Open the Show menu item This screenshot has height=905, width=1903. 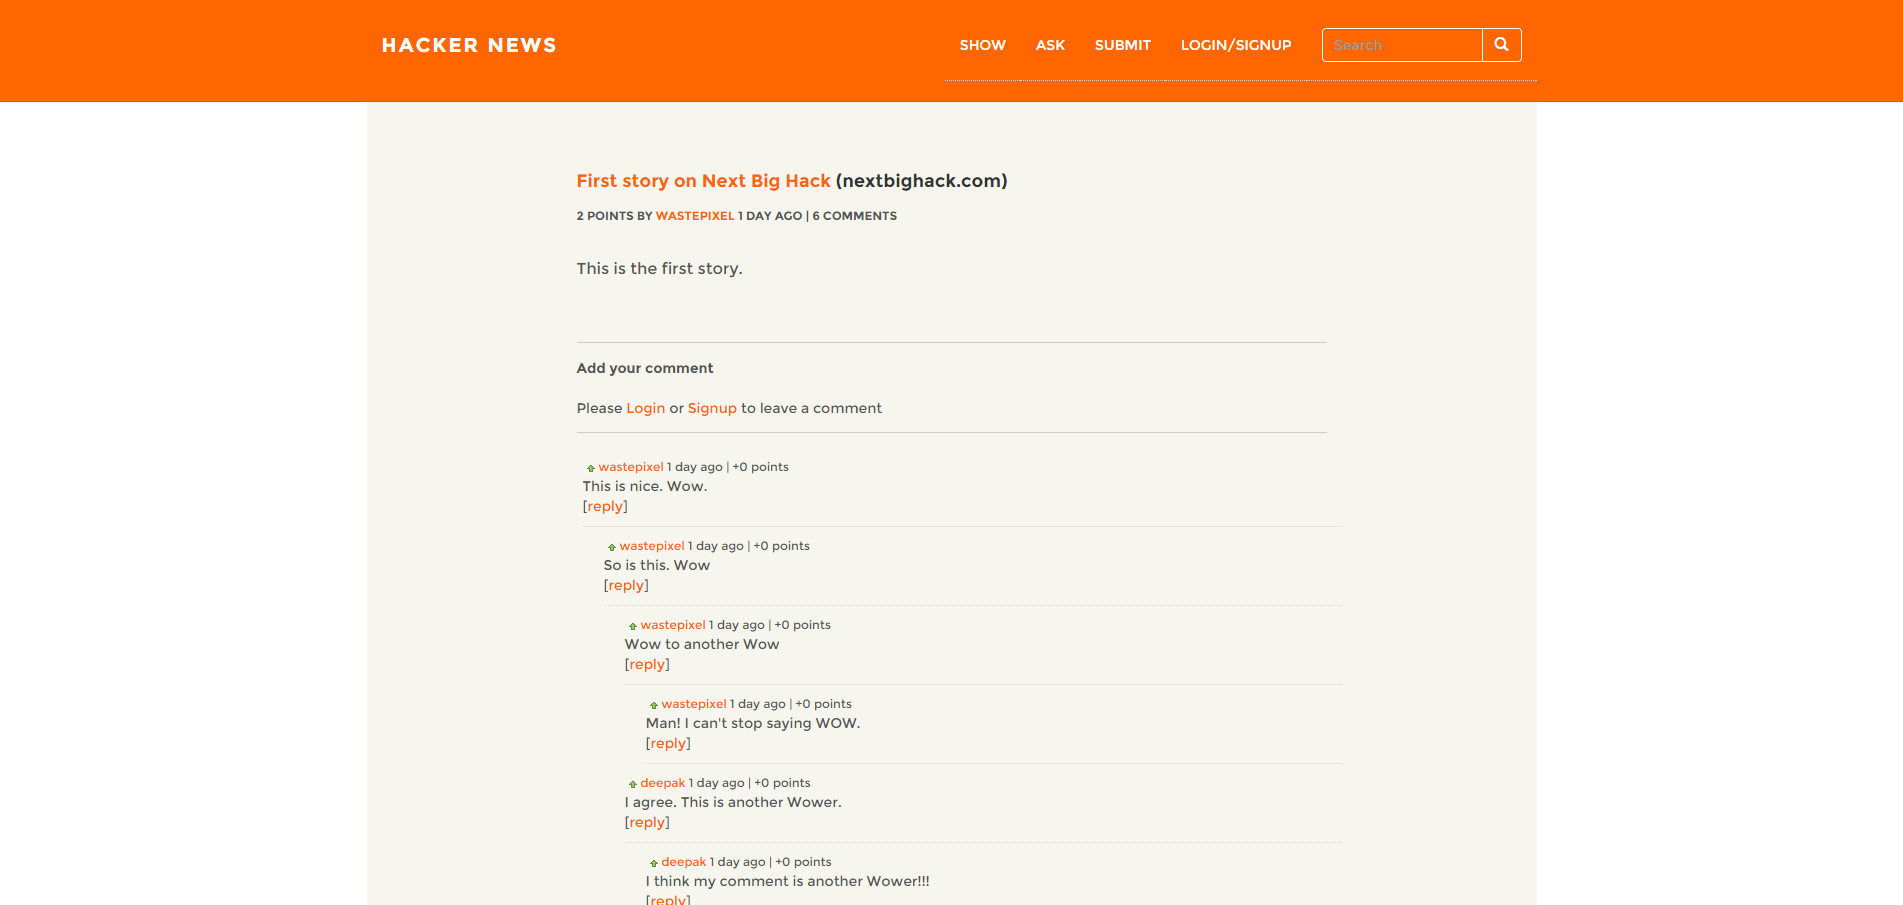[x=982, y=45]
